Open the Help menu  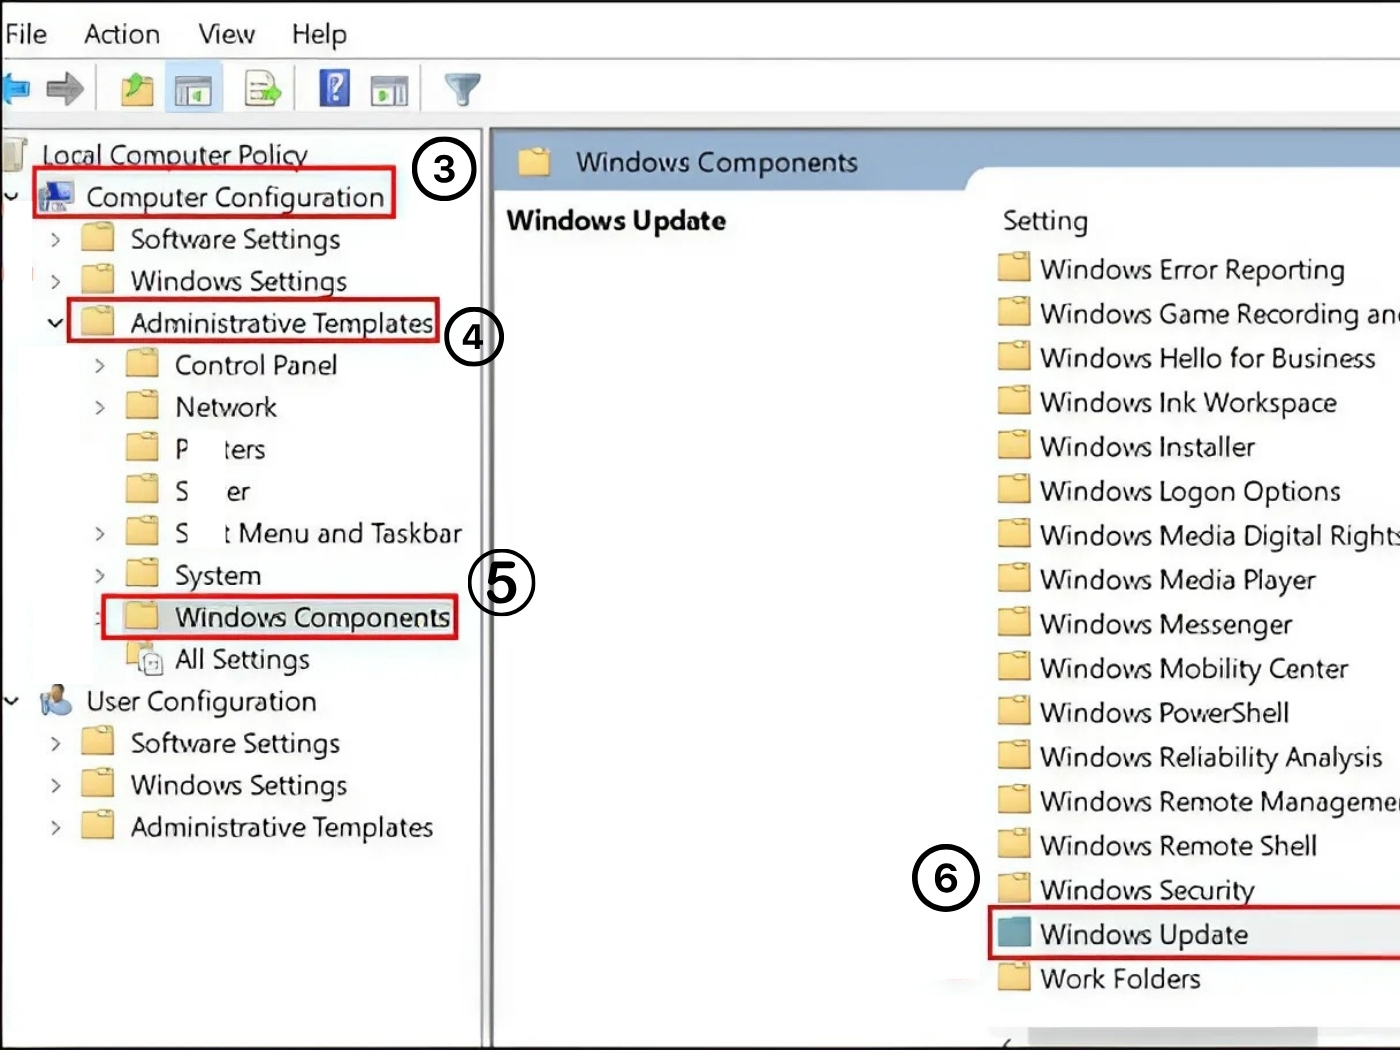[319, 34]
